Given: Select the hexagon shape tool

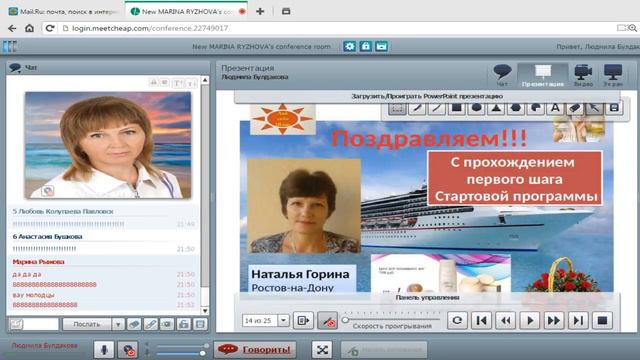Looking at the screenshot, I should click(x=516, y=108).
